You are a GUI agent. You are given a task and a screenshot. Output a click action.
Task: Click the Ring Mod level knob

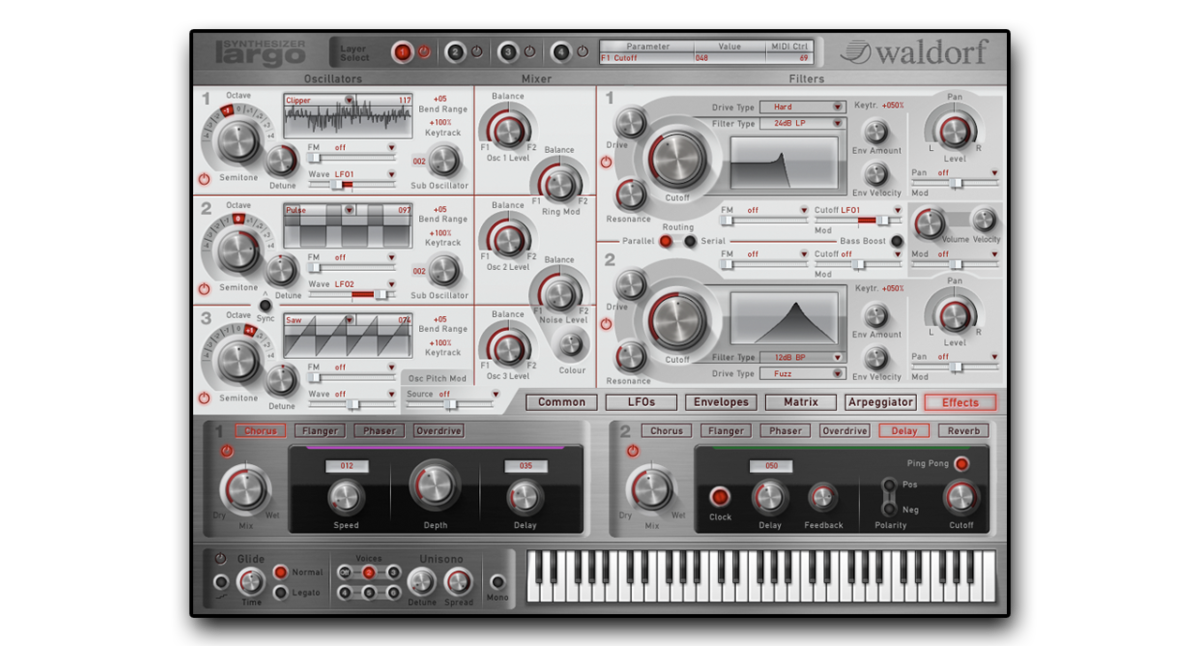click(561, 183)
